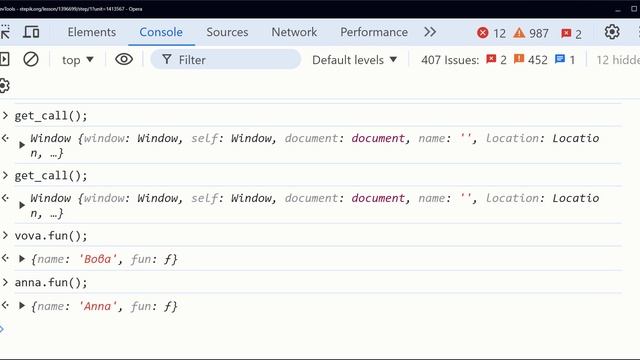Open live expression with the eye icon

[124, 60]
